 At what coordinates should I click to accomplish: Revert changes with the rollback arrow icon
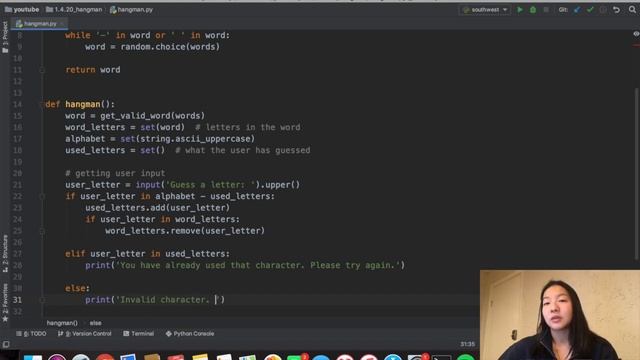(x=616, y=9)
